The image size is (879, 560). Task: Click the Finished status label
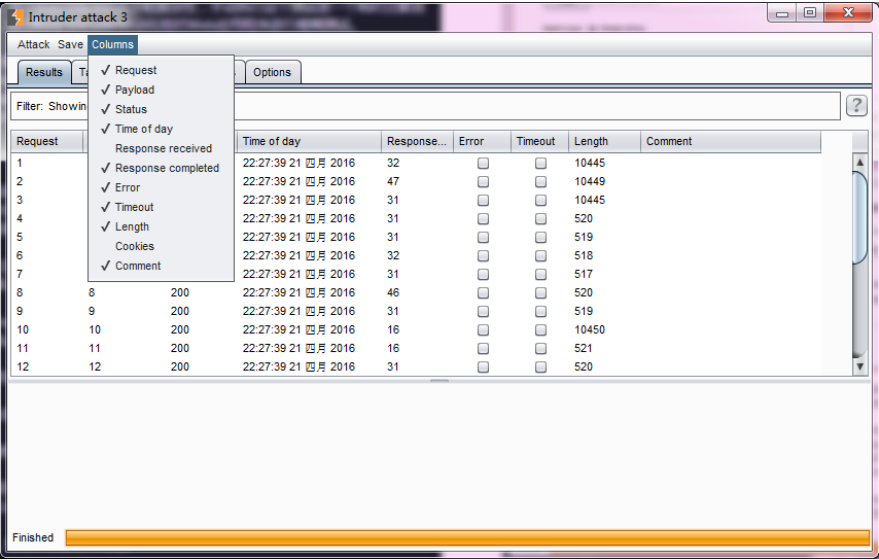click(x=33, y=538)
